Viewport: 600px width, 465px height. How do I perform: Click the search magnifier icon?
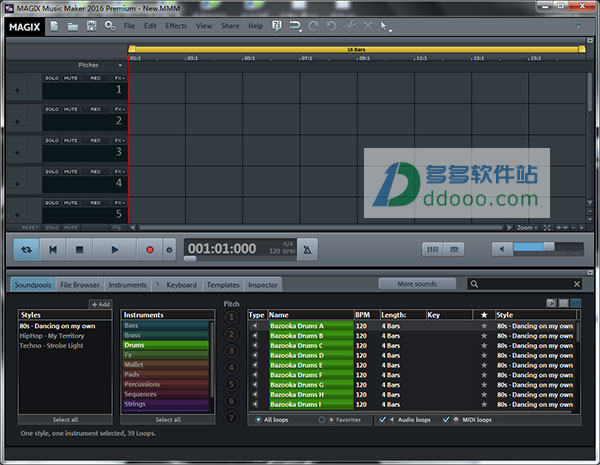(474, 284)
